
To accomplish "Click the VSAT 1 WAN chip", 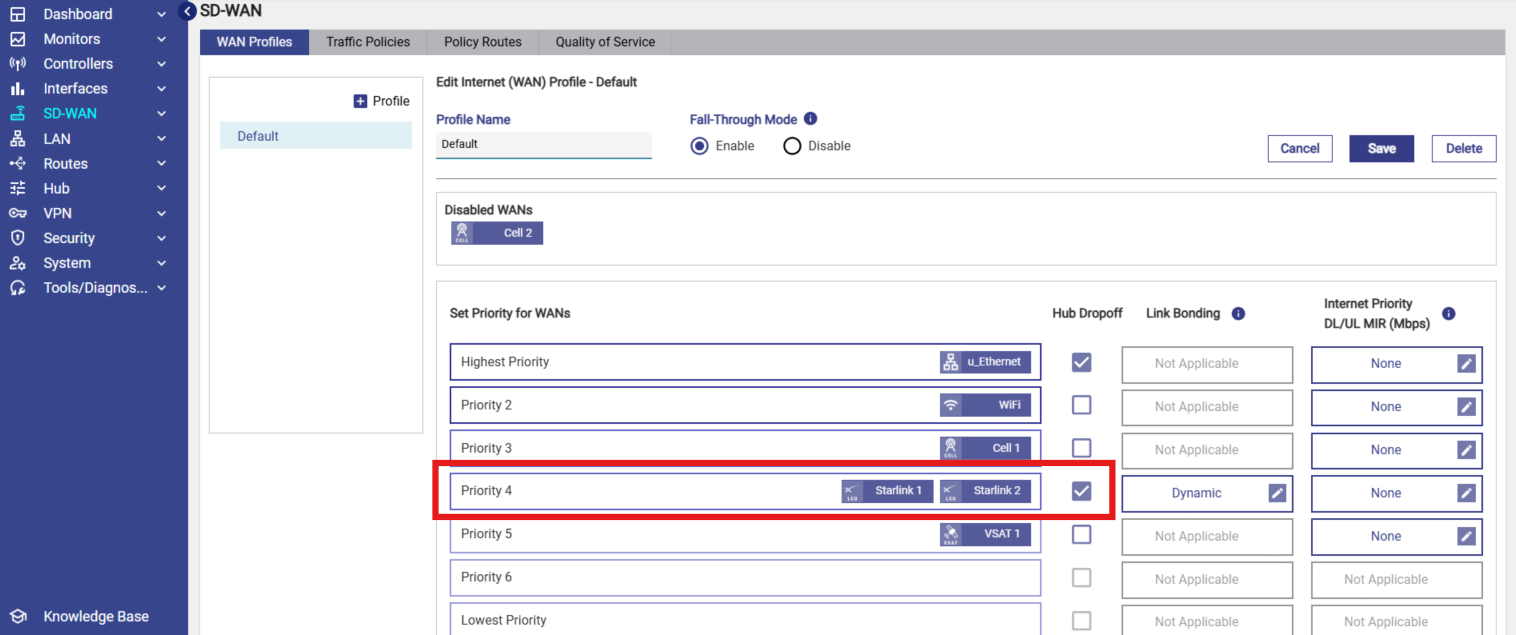I will point(985,534).
